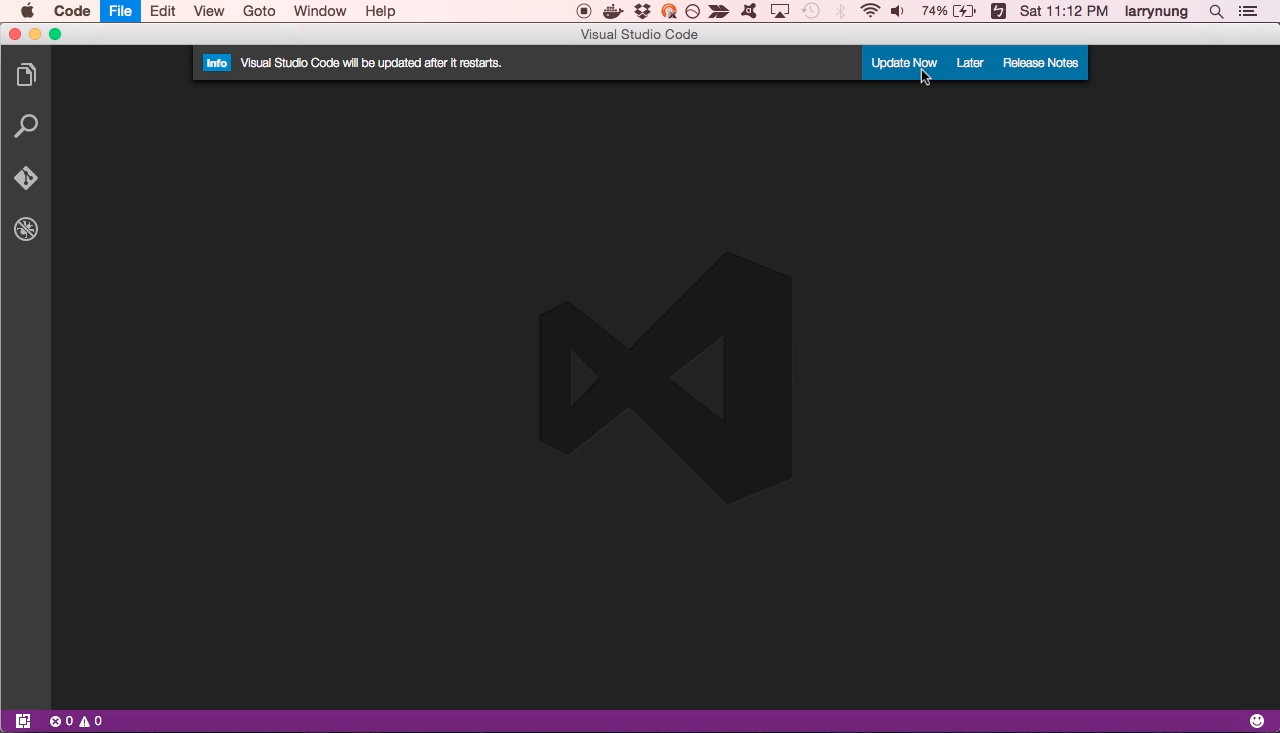Viewport: 1280px width, 733px height.
Task: Open the Debug view in sidebar
Action: click(26, 229)
